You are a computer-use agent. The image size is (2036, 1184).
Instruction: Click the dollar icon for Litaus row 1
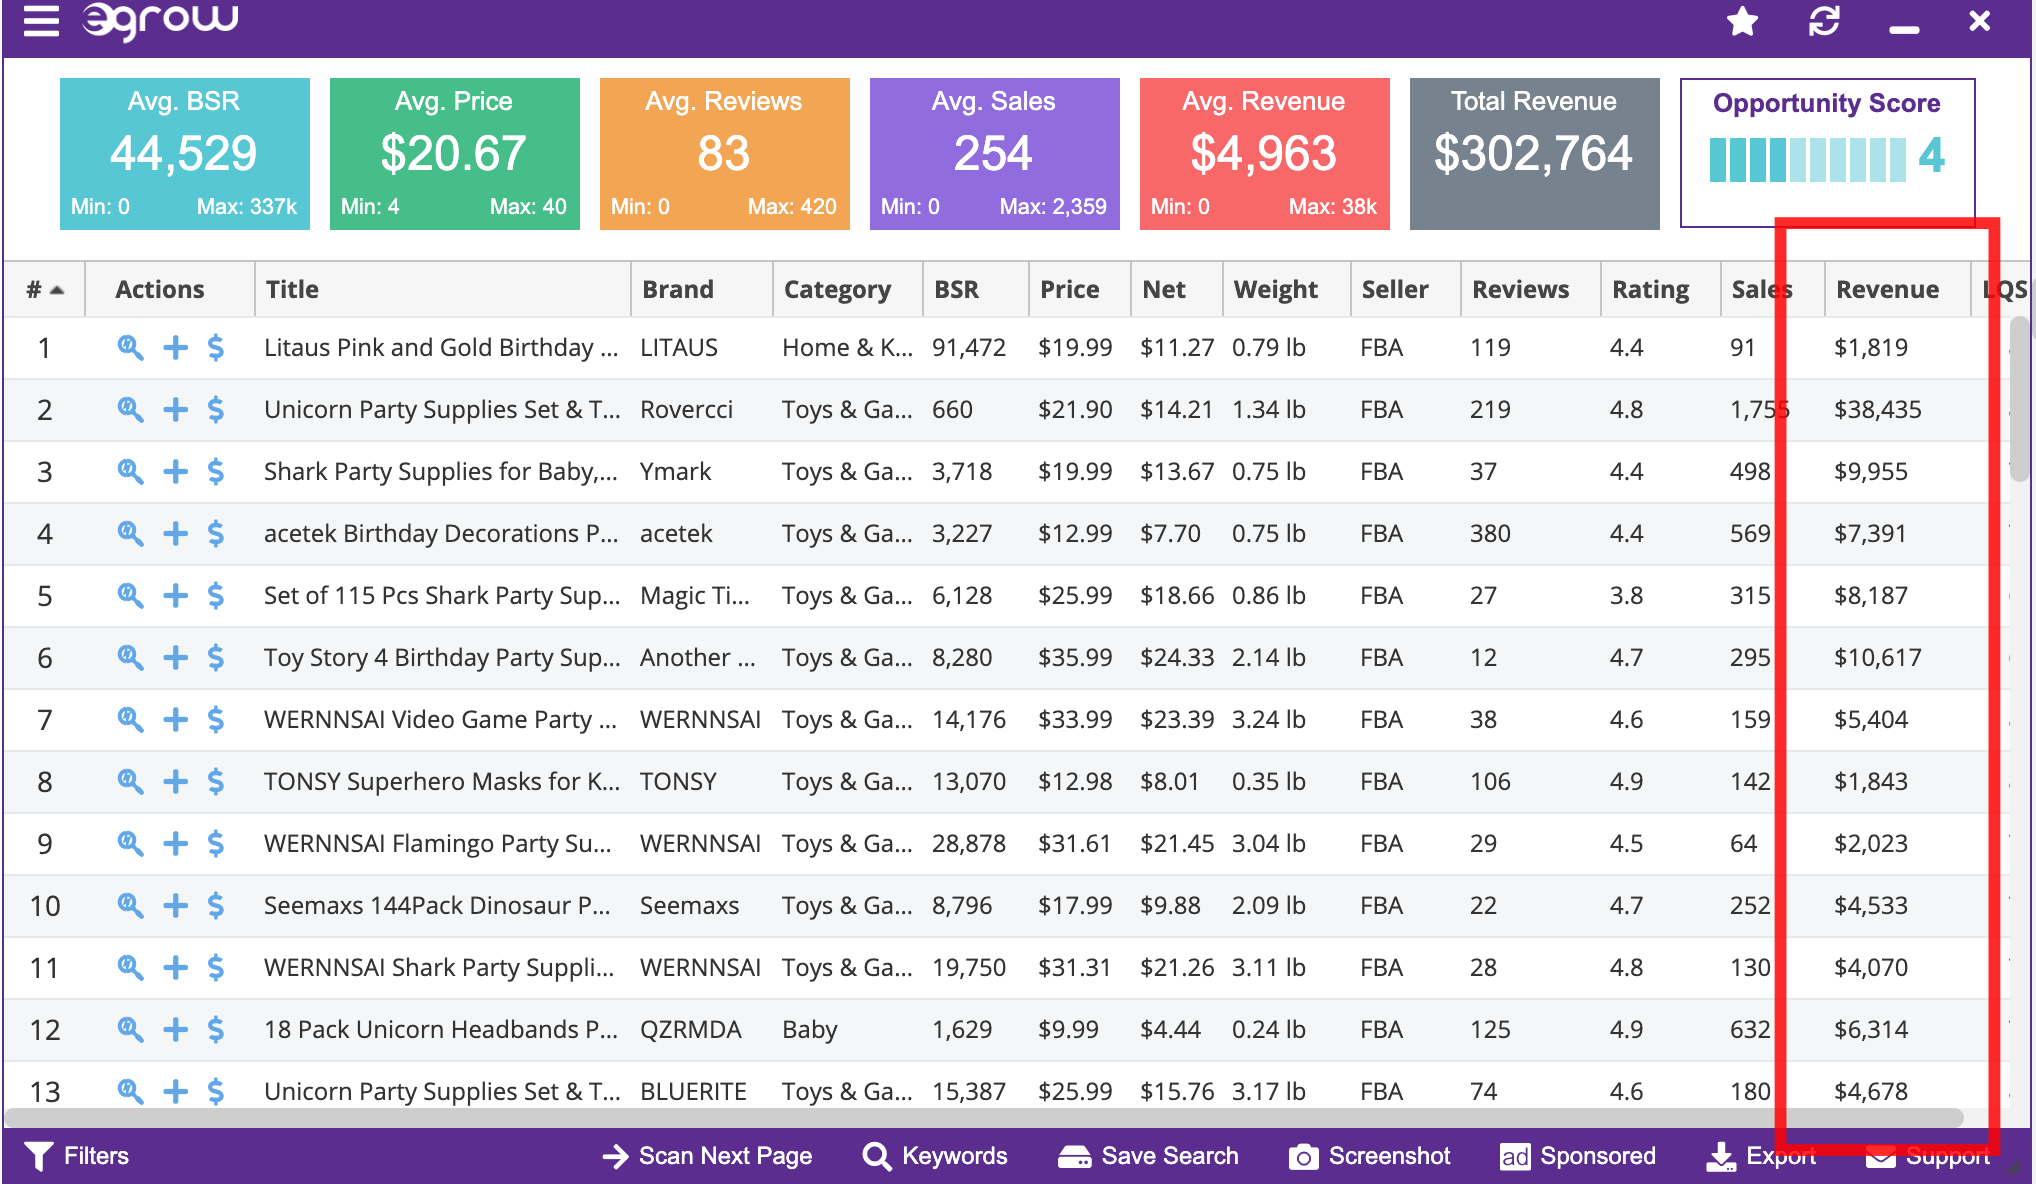216,347
